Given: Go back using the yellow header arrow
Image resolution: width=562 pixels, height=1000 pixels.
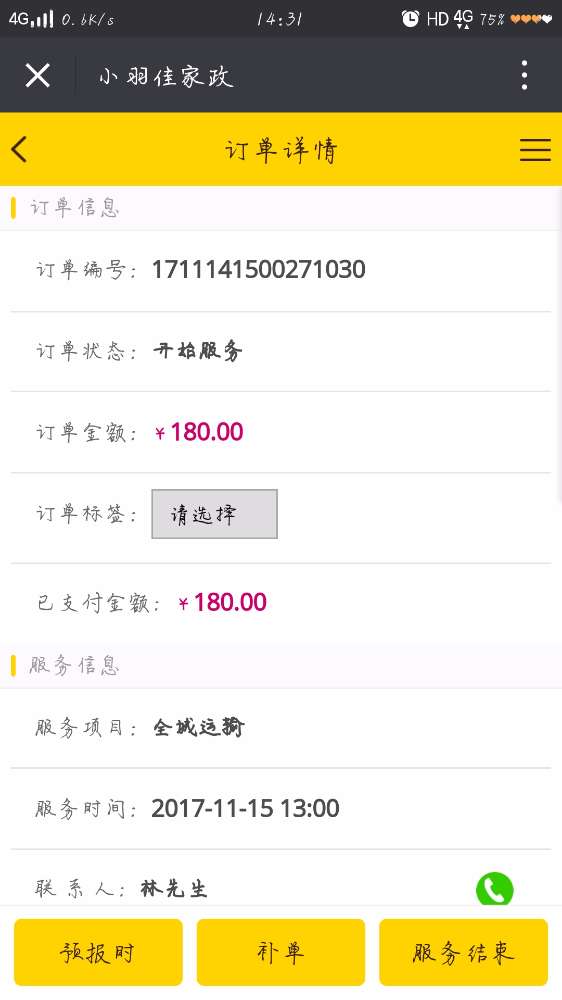Looking at the screenshot, I should [x=19, y=150].
